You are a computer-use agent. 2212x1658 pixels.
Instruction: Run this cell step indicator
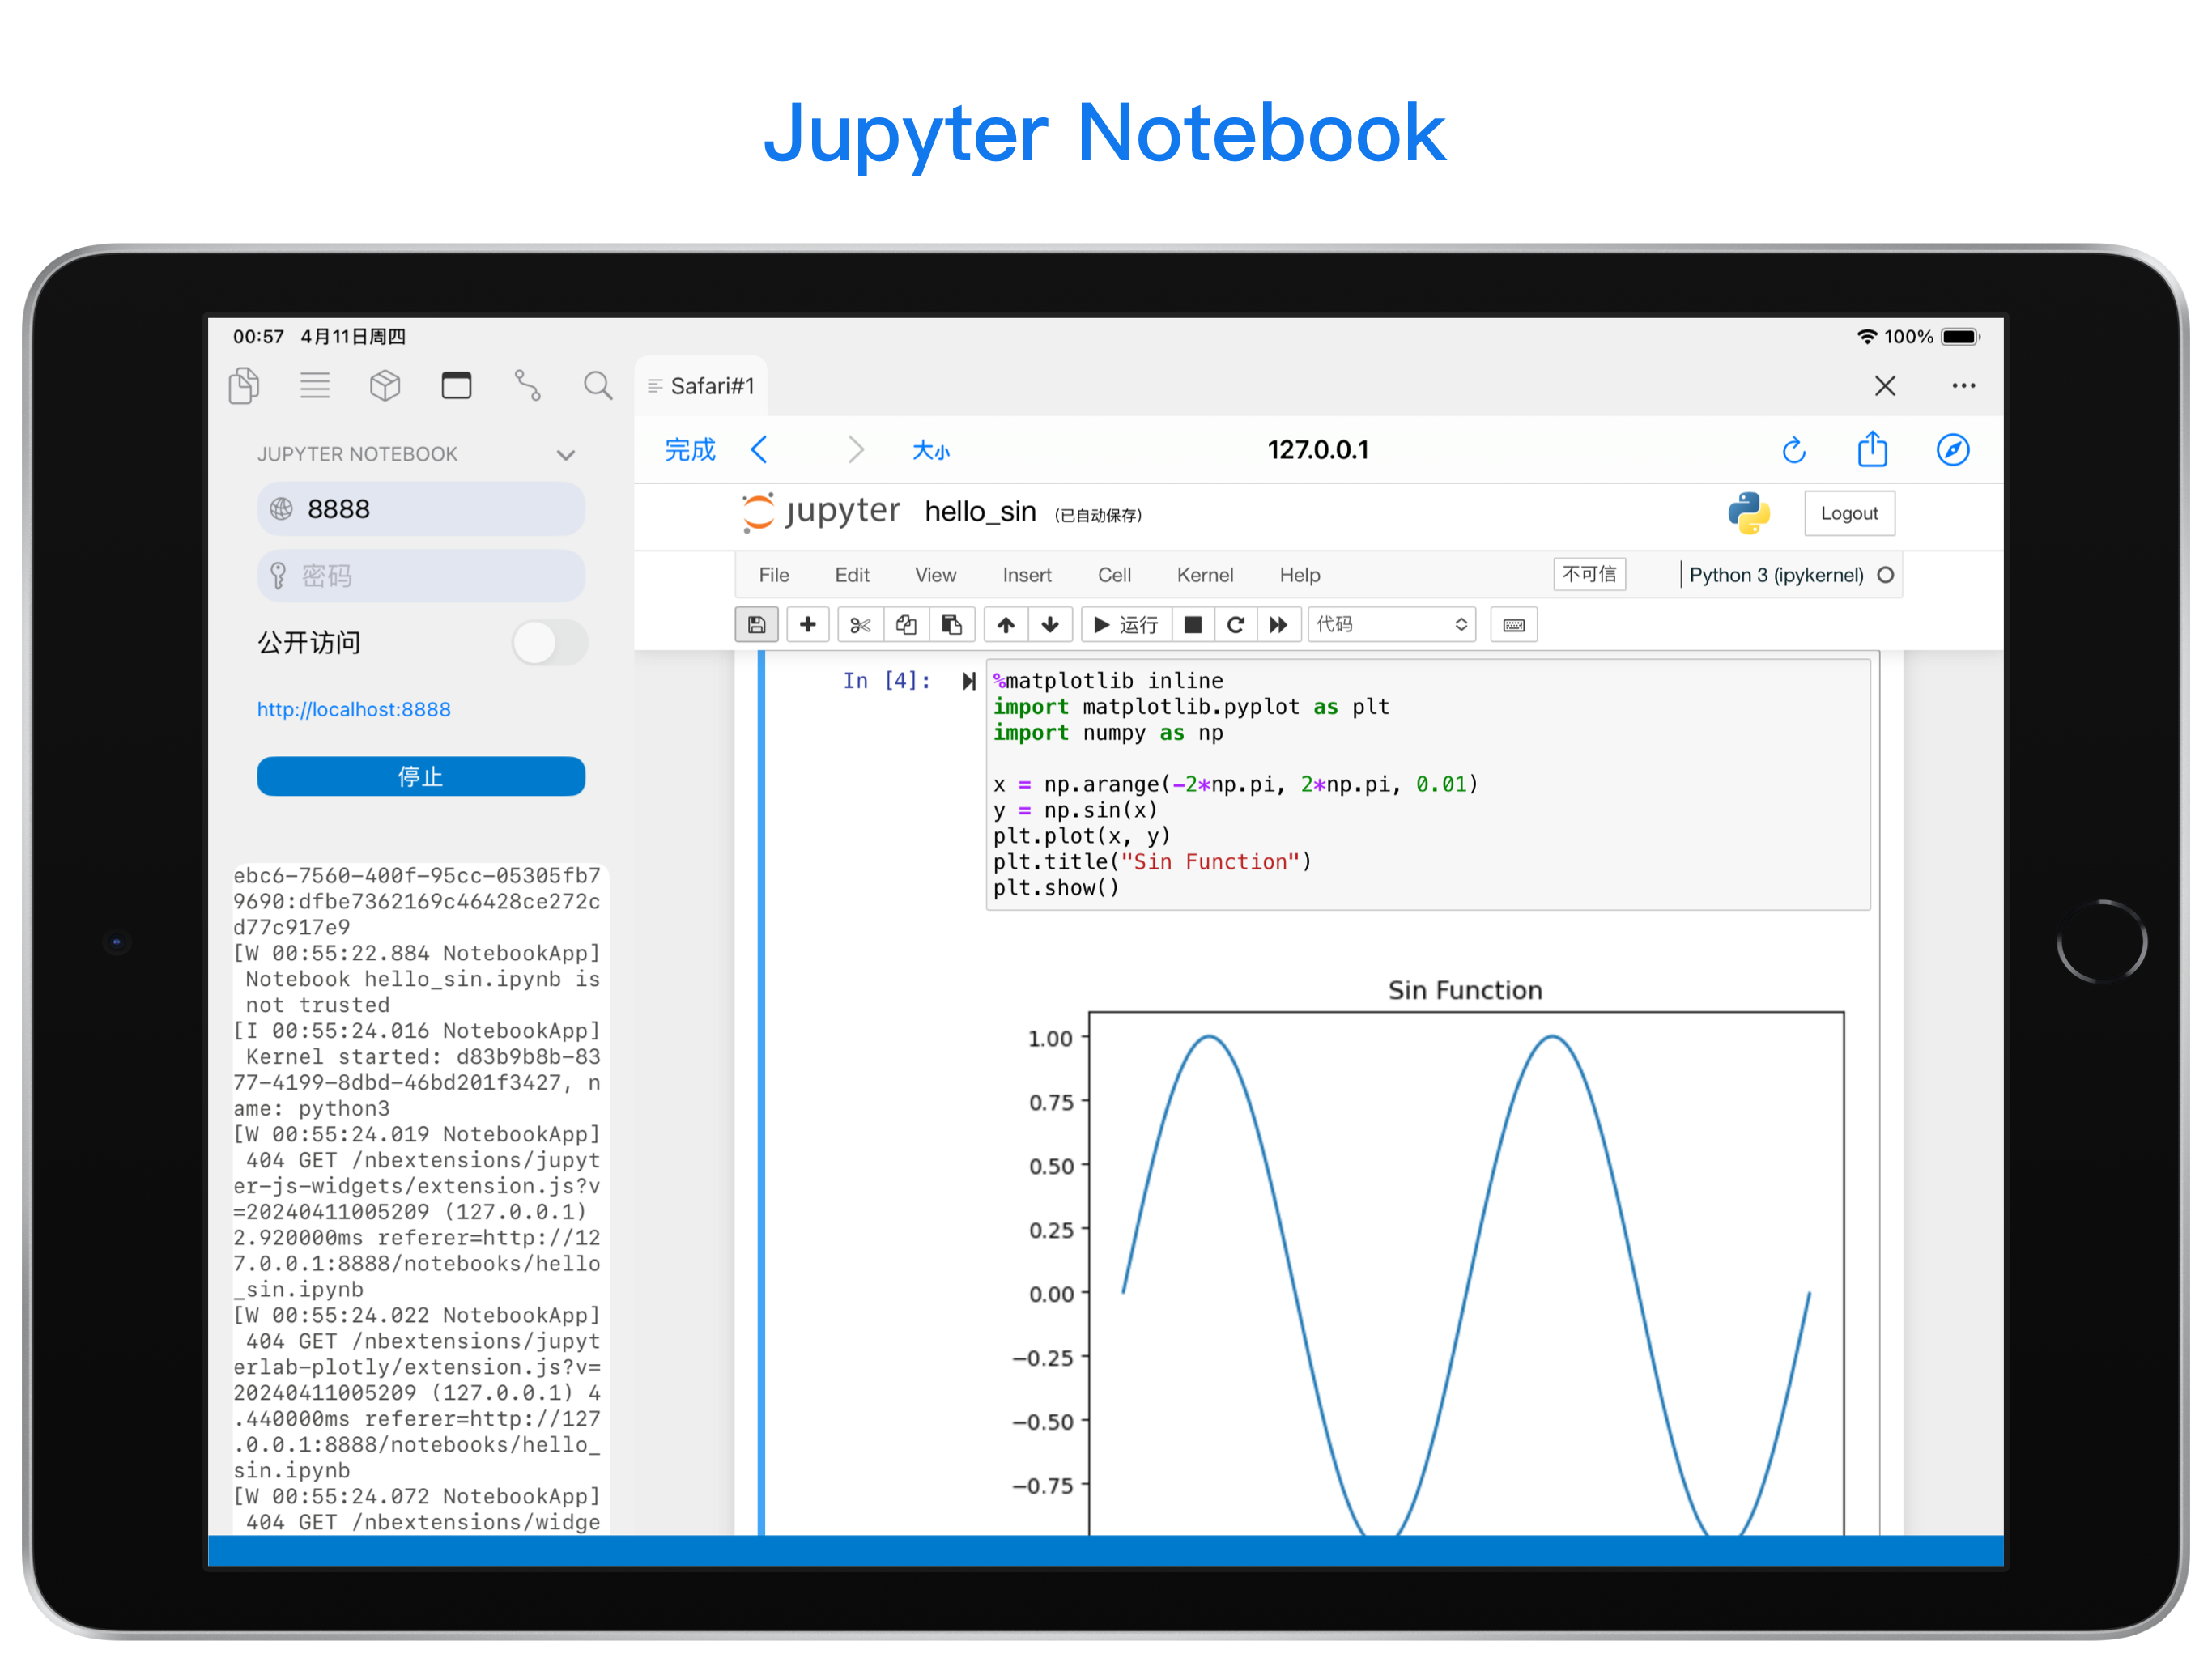coord(968,681)
